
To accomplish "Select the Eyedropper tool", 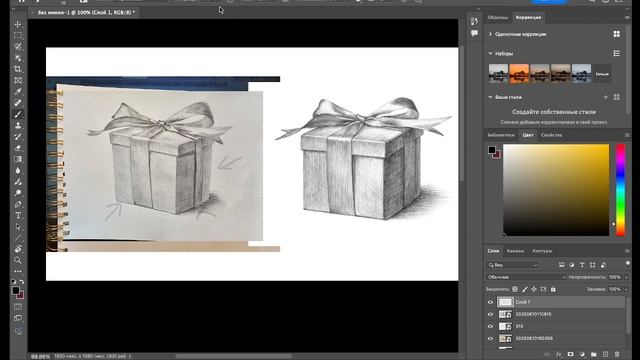I will [x=18, y=92].
